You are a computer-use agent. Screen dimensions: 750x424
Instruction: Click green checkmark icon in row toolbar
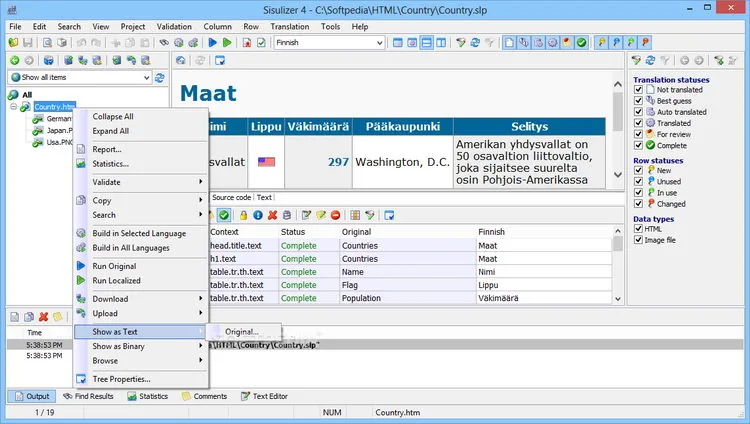pos(224,215)
